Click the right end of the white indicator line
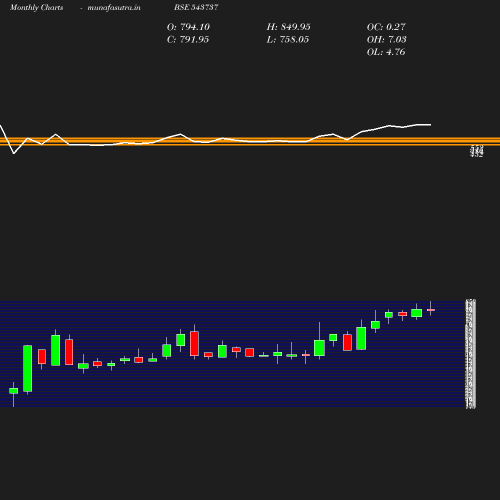Screen dimensions: 500x500 tap(430, 125)
